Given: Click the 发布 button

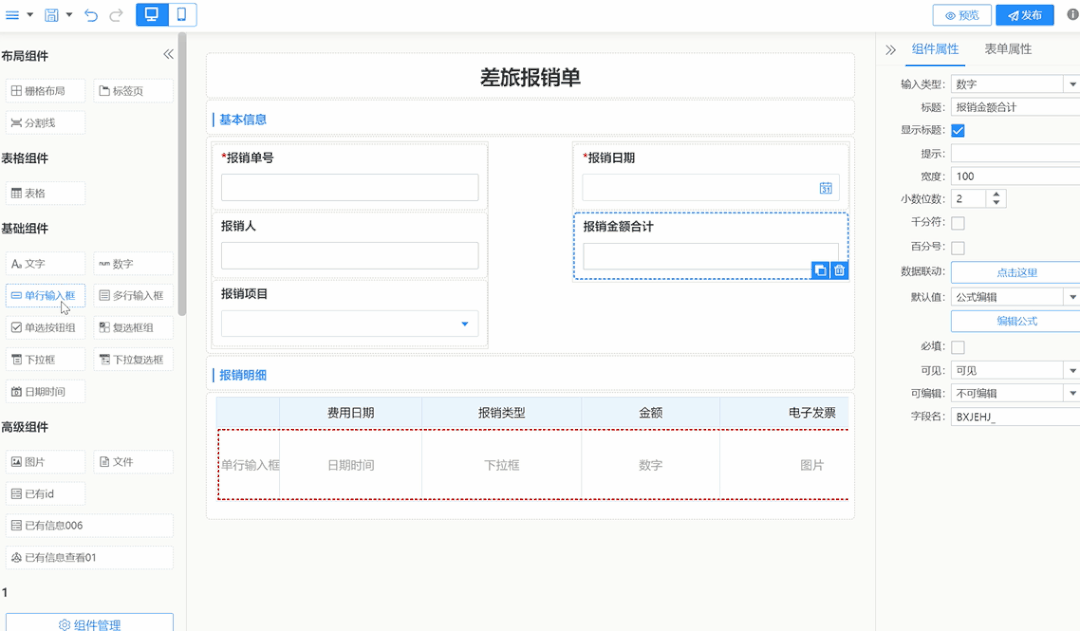Looking at the screenshot, I should tap(1024, 15).
